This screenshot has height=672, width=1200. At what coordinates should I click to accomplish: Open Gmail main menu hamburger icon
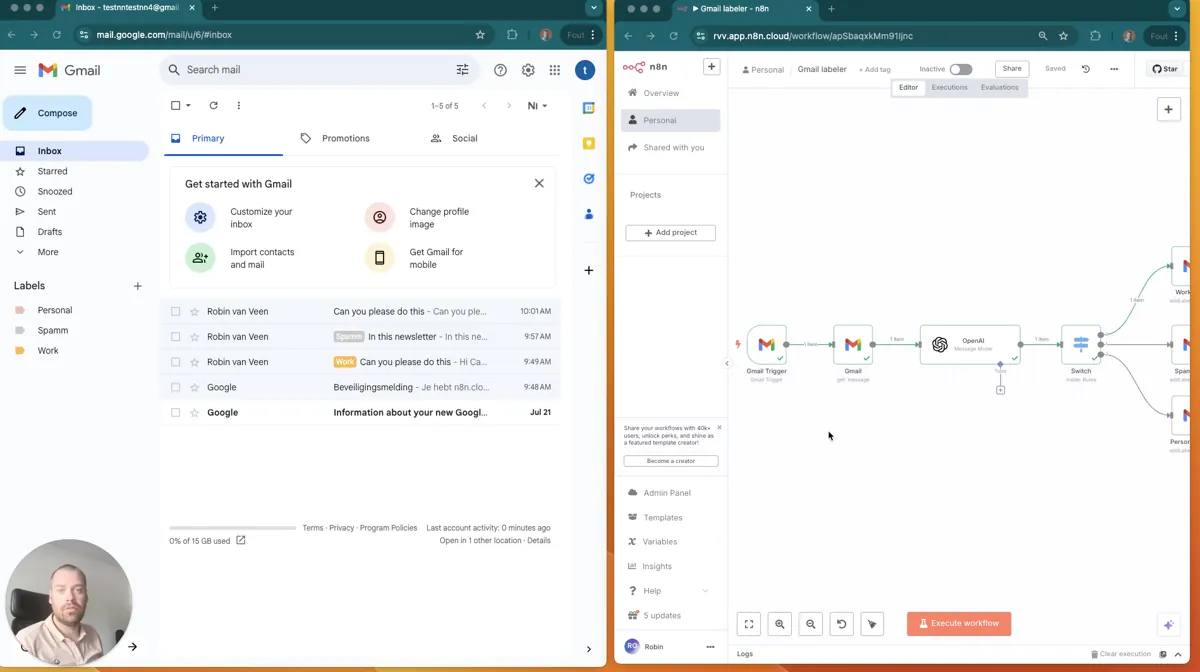pyautogui.click(x=20, y=70)
